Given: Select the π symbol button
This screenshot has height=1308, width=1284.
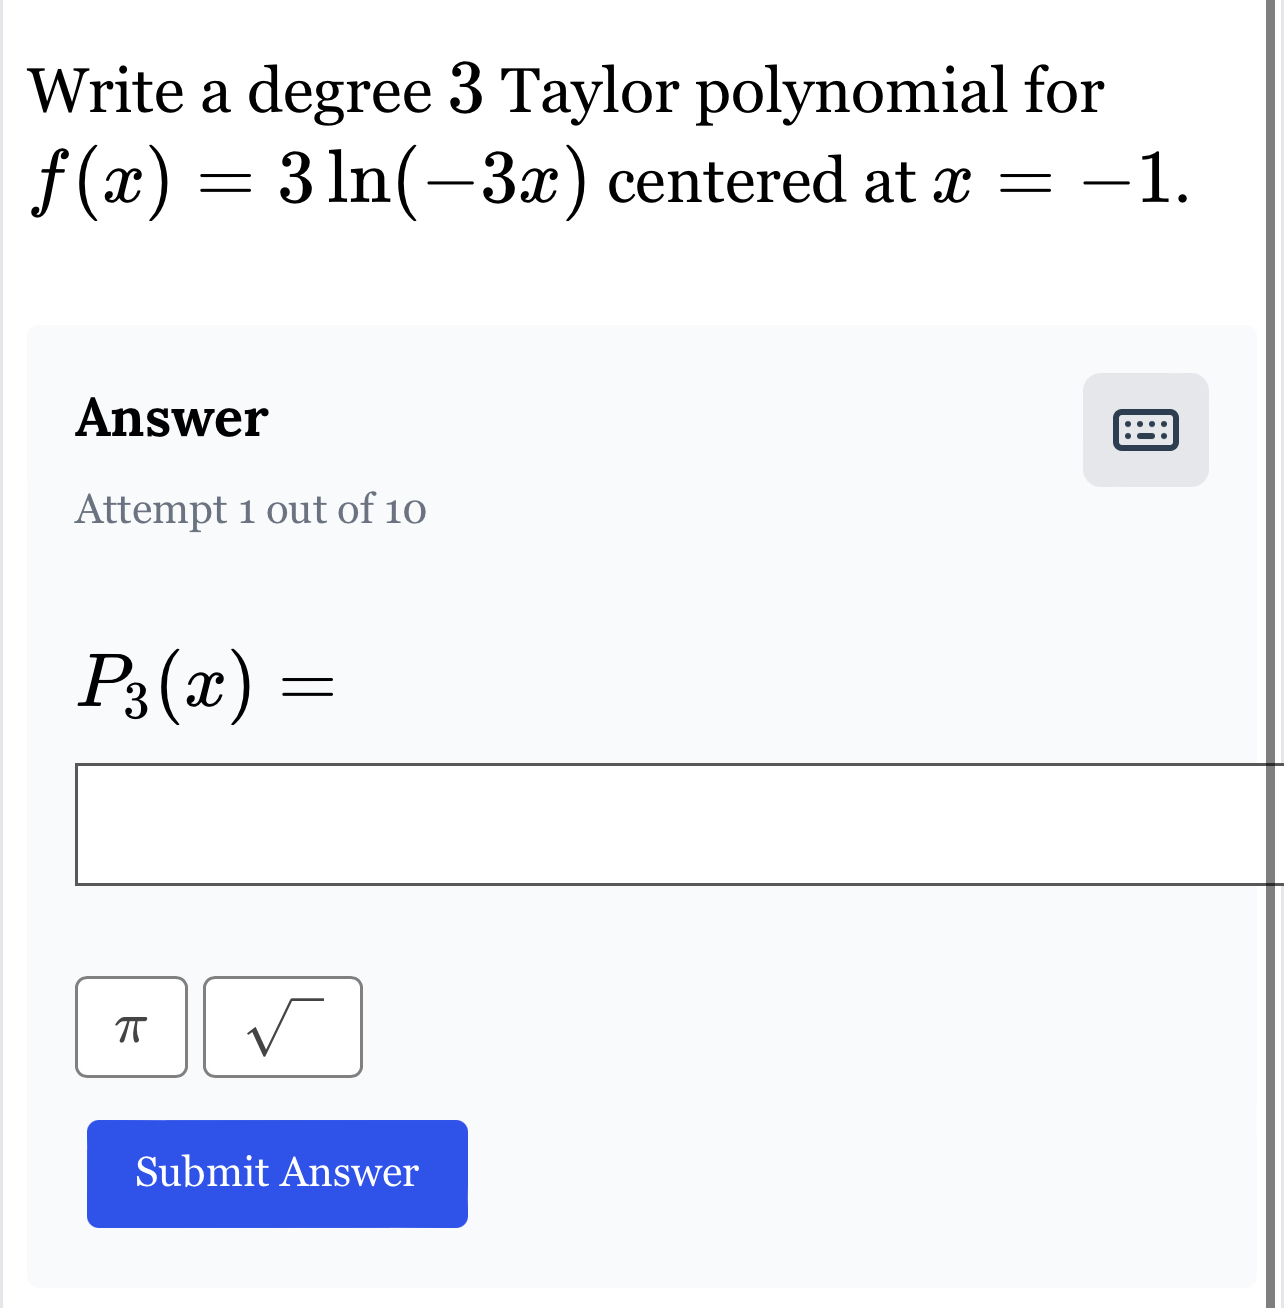Looking at the screenshot, I should (x=131, y=1027).
